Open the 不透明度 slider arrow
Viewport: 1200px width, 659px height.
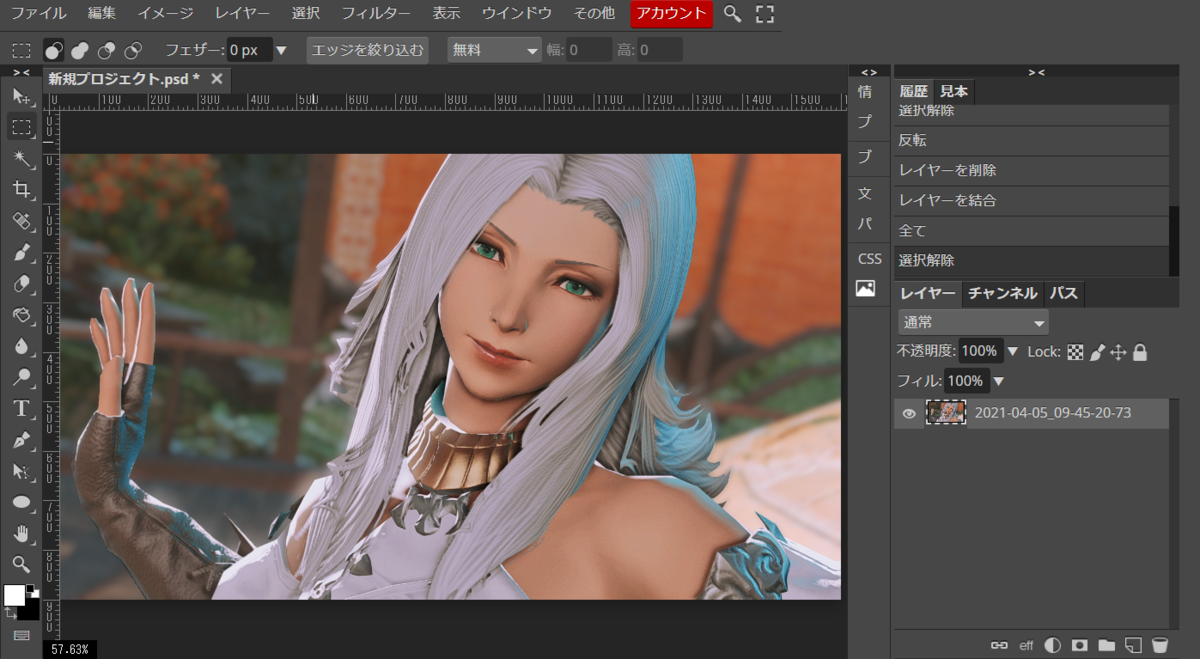[1012, 352]
